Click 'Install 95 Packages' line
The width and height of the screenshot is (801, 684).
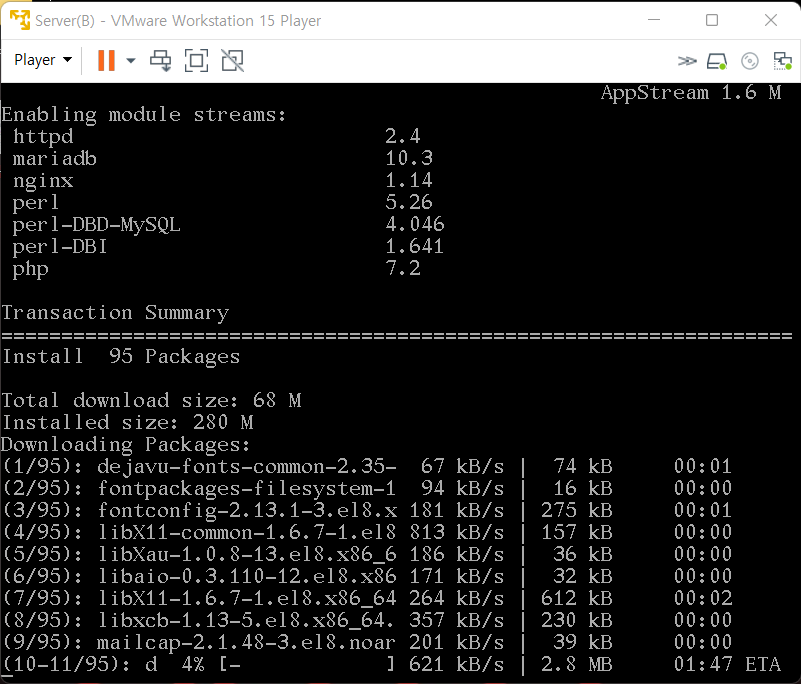(x=121, y=357)
